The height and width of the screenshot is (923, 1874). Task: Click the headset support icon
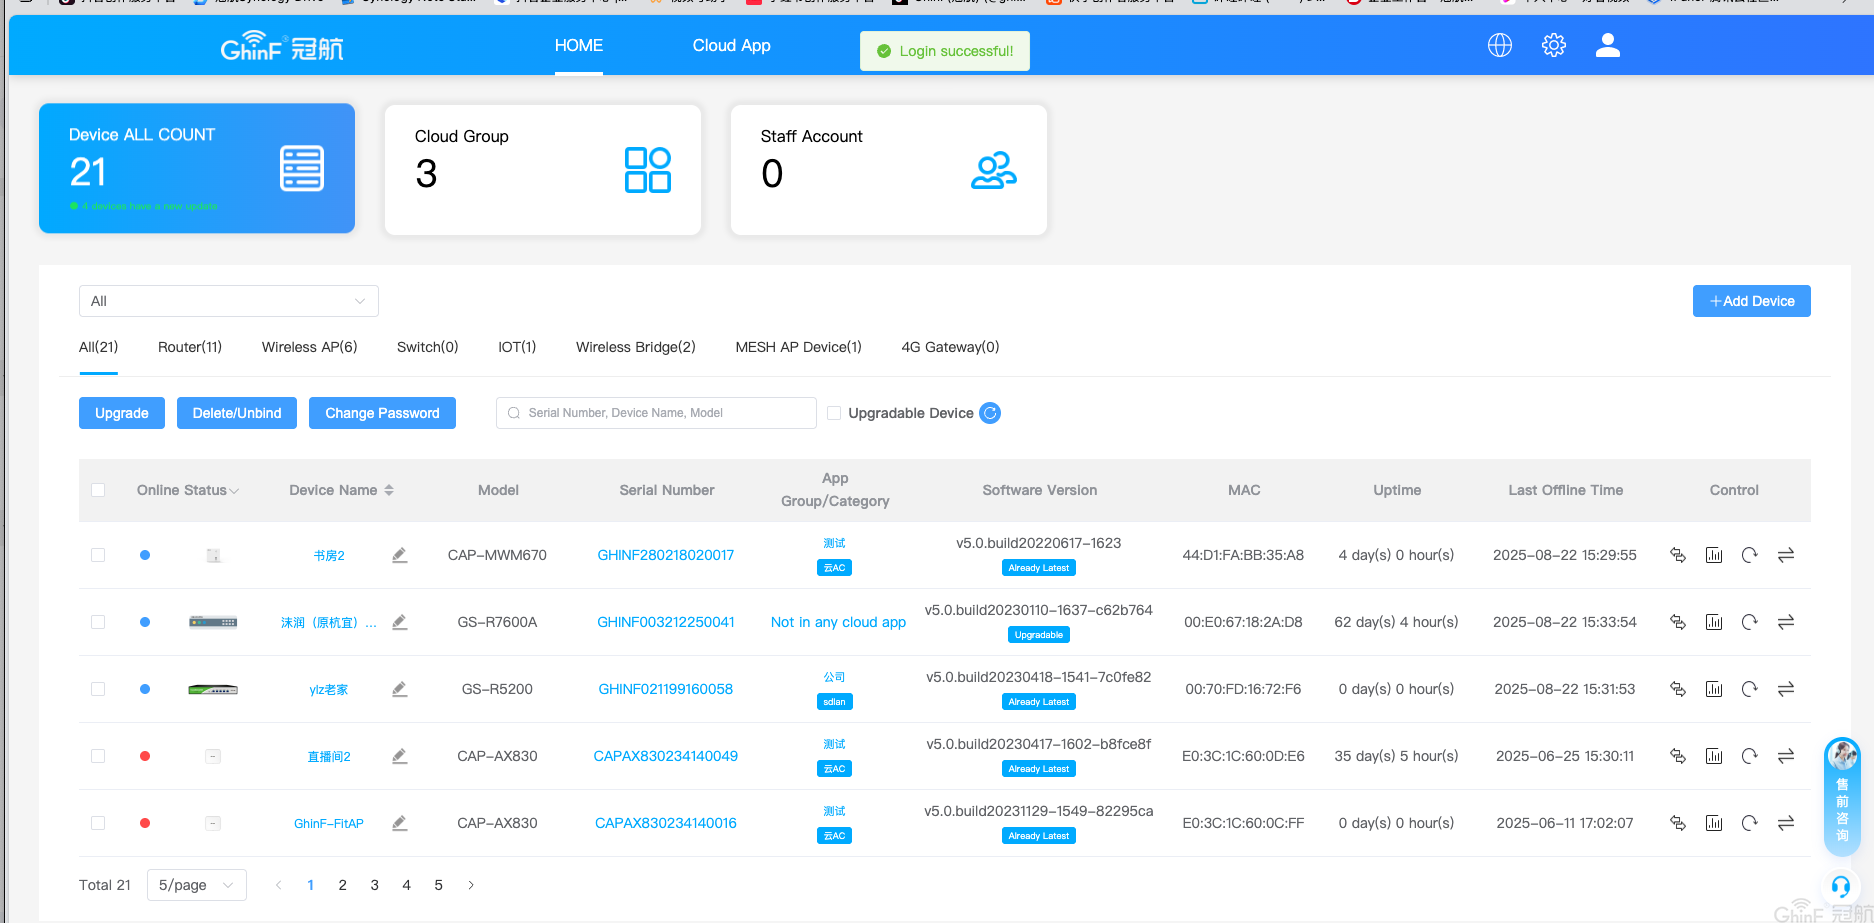1840,886
